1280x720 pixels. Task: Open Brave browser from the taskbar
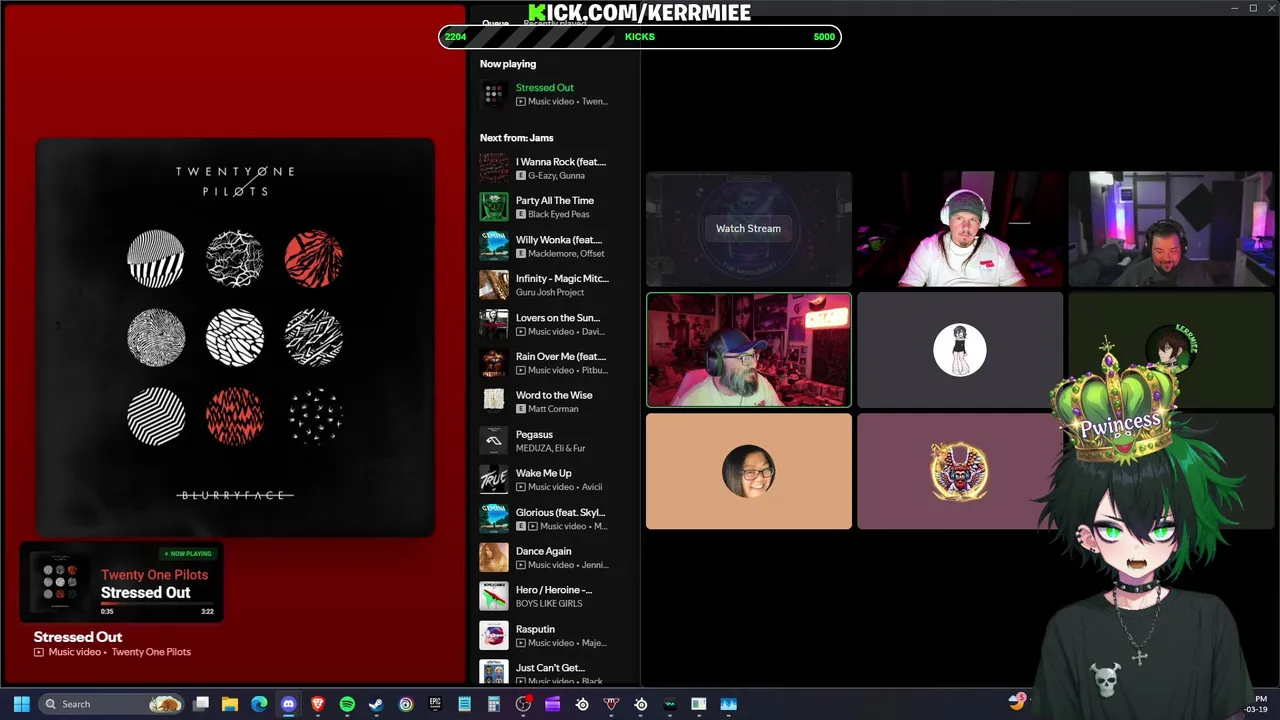click(x=318, y=704)
